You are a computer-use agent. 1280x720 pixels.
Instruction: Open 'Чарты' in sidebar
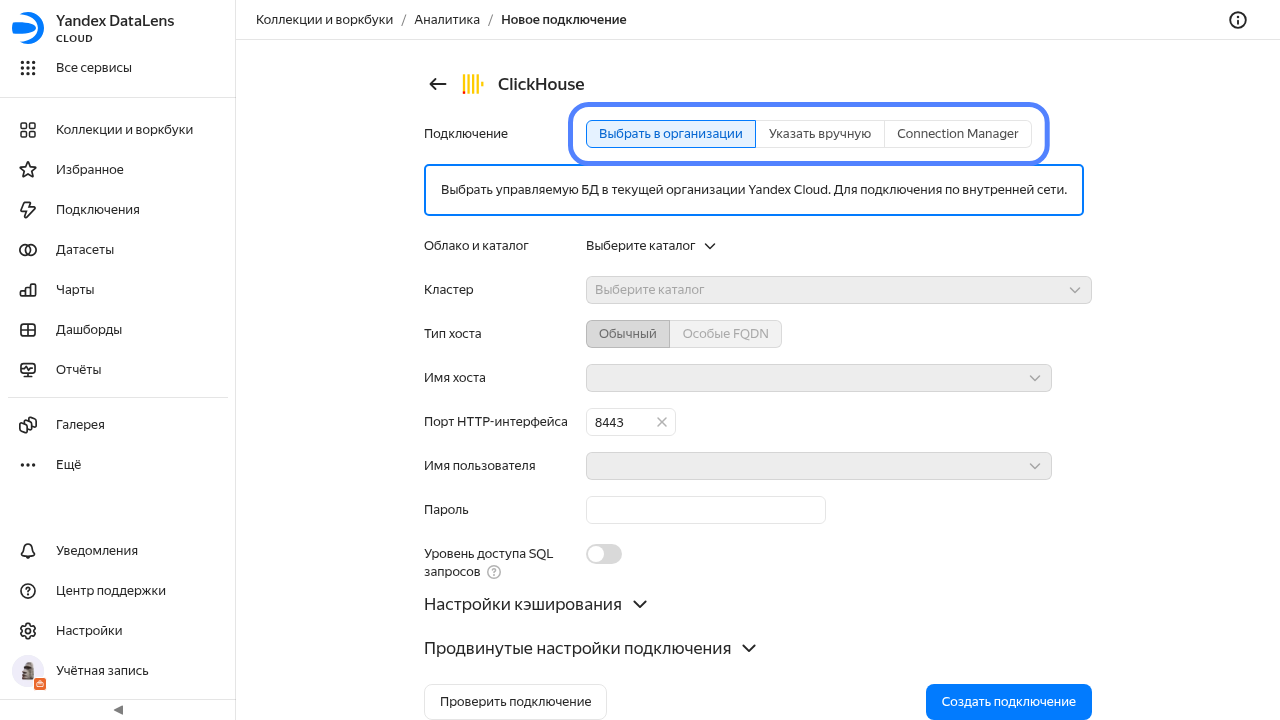118,290
